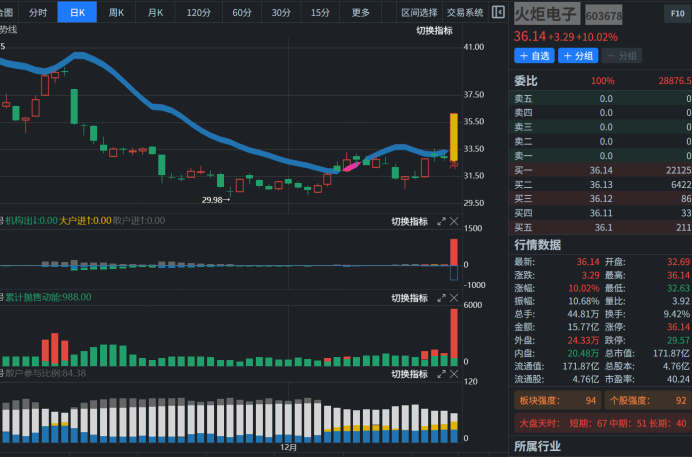The image size is (692, 458).
Task: Select the 分时 intraday chart tab
Action: [38, 13]
